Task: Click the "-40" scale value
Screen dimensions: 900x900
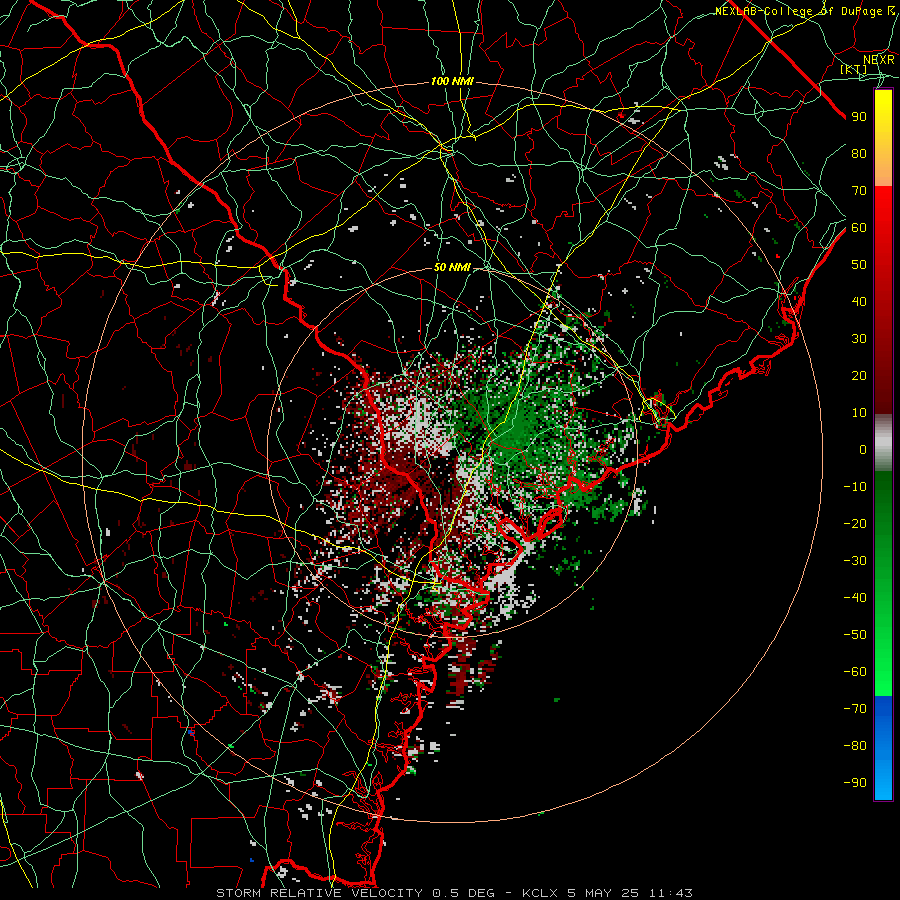Action: (x=855, y=598)
